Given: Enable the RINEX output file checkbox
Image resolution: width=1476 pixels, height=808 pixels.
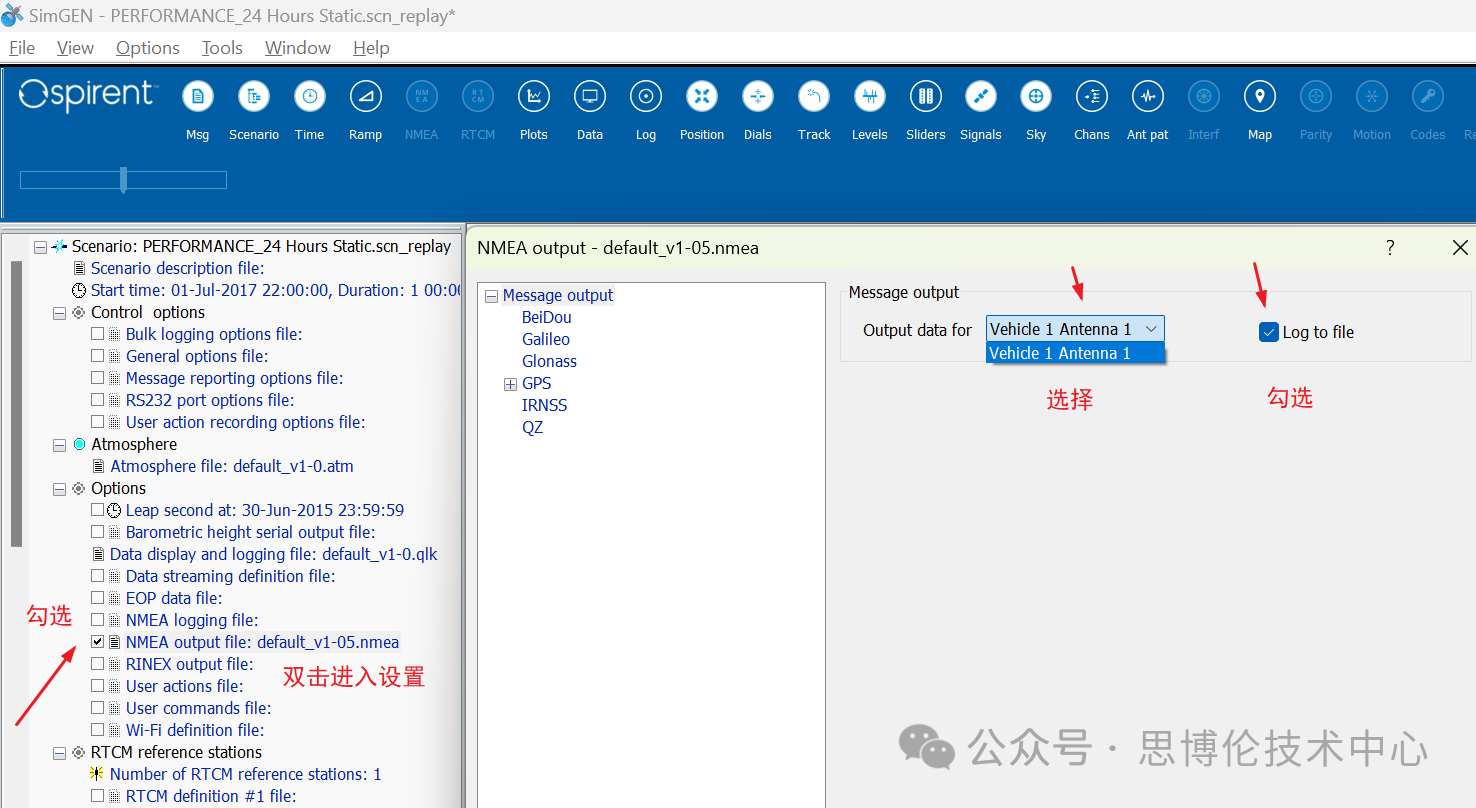Looking at the screenshot, I should pyautogui.click(x=98, y=664).
